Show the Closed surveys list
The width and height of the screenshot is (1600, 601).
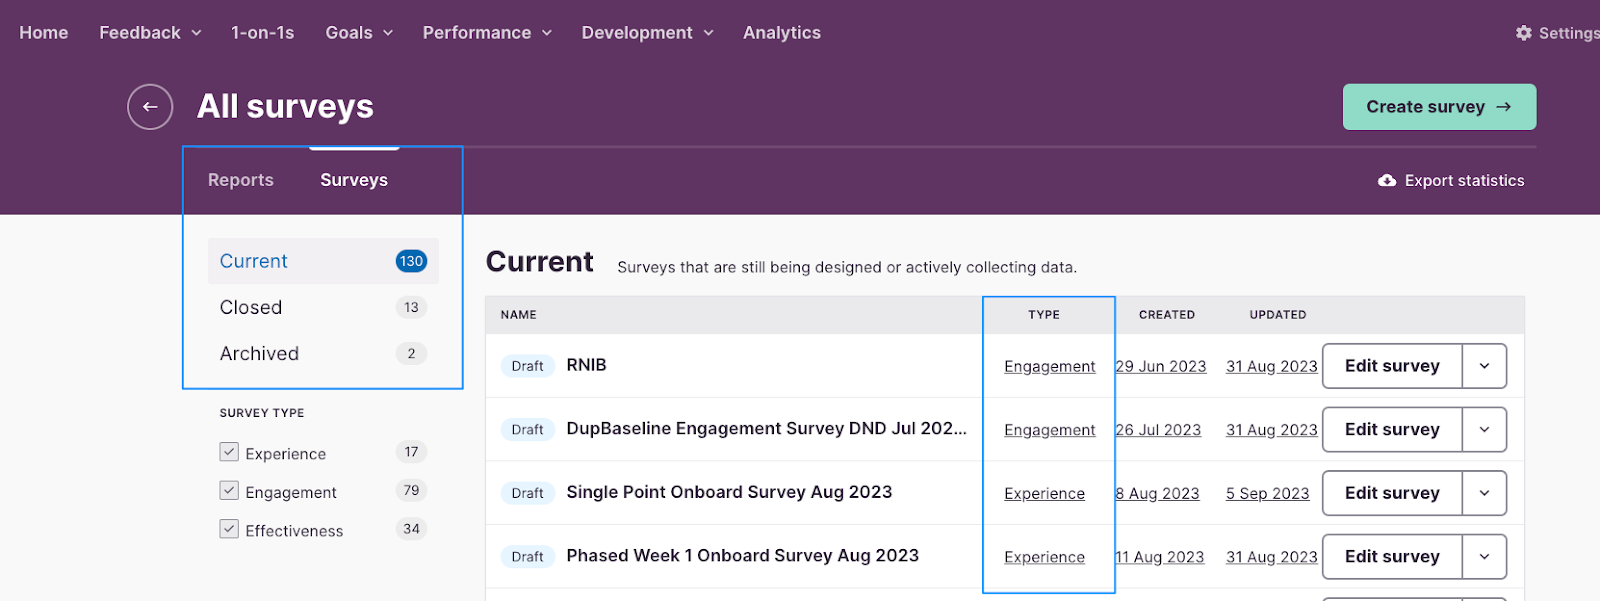point(323,307)
